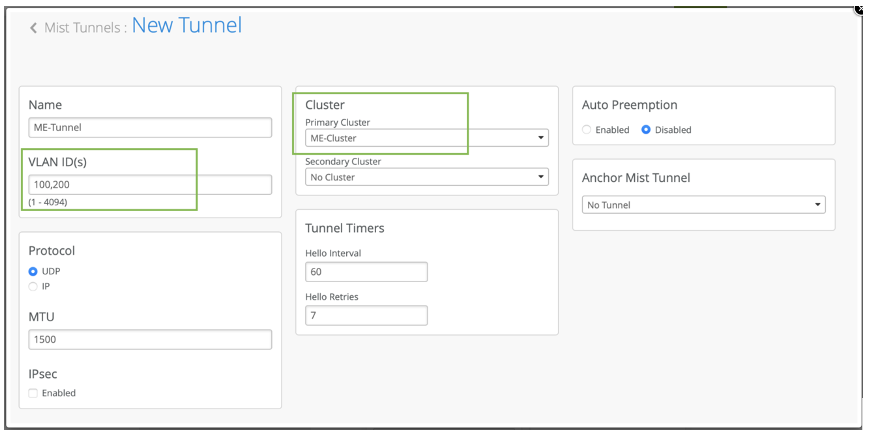Click the New Tunnel page title
This screenshot has height=434, width=870.
coord(187,26)
